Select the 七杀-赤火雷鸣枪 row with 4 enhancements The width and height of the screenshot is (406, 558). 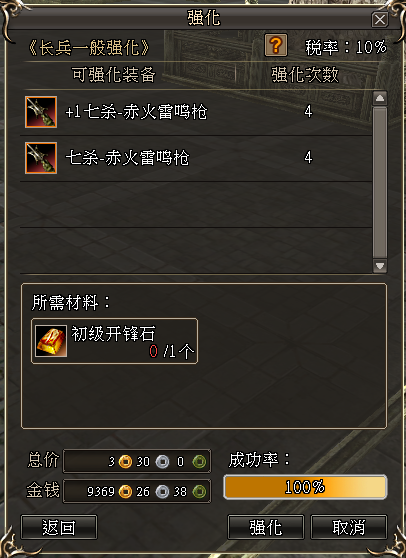pyautogui.click(x=196, y=158)
